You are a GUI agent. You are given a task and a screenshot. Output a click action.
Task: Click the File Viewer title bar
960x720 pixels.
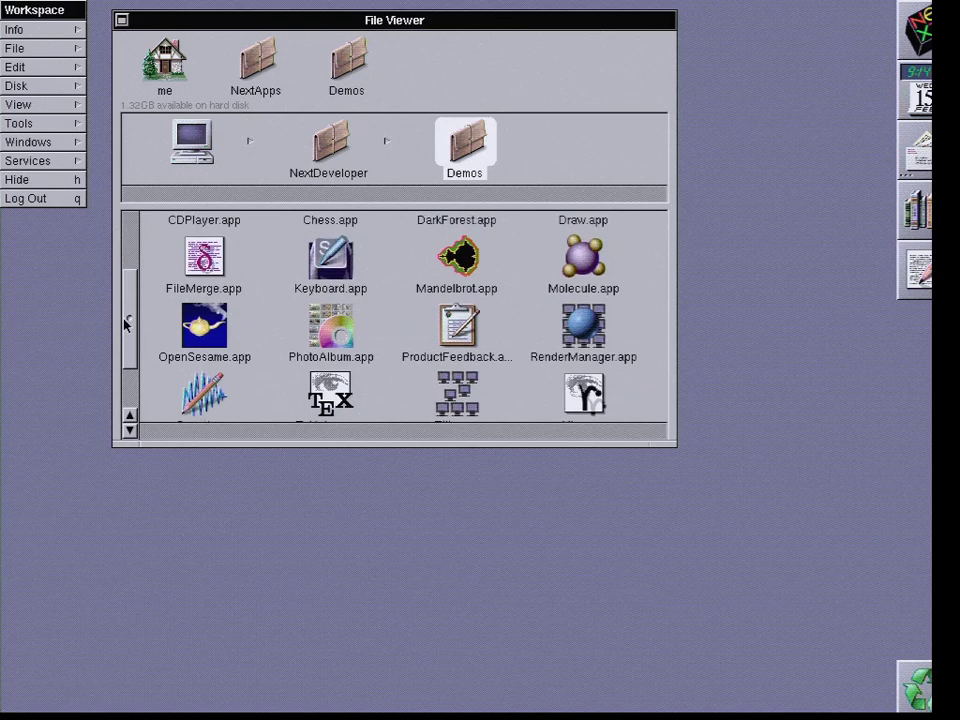pyautogui.click(x=395, y=20)
